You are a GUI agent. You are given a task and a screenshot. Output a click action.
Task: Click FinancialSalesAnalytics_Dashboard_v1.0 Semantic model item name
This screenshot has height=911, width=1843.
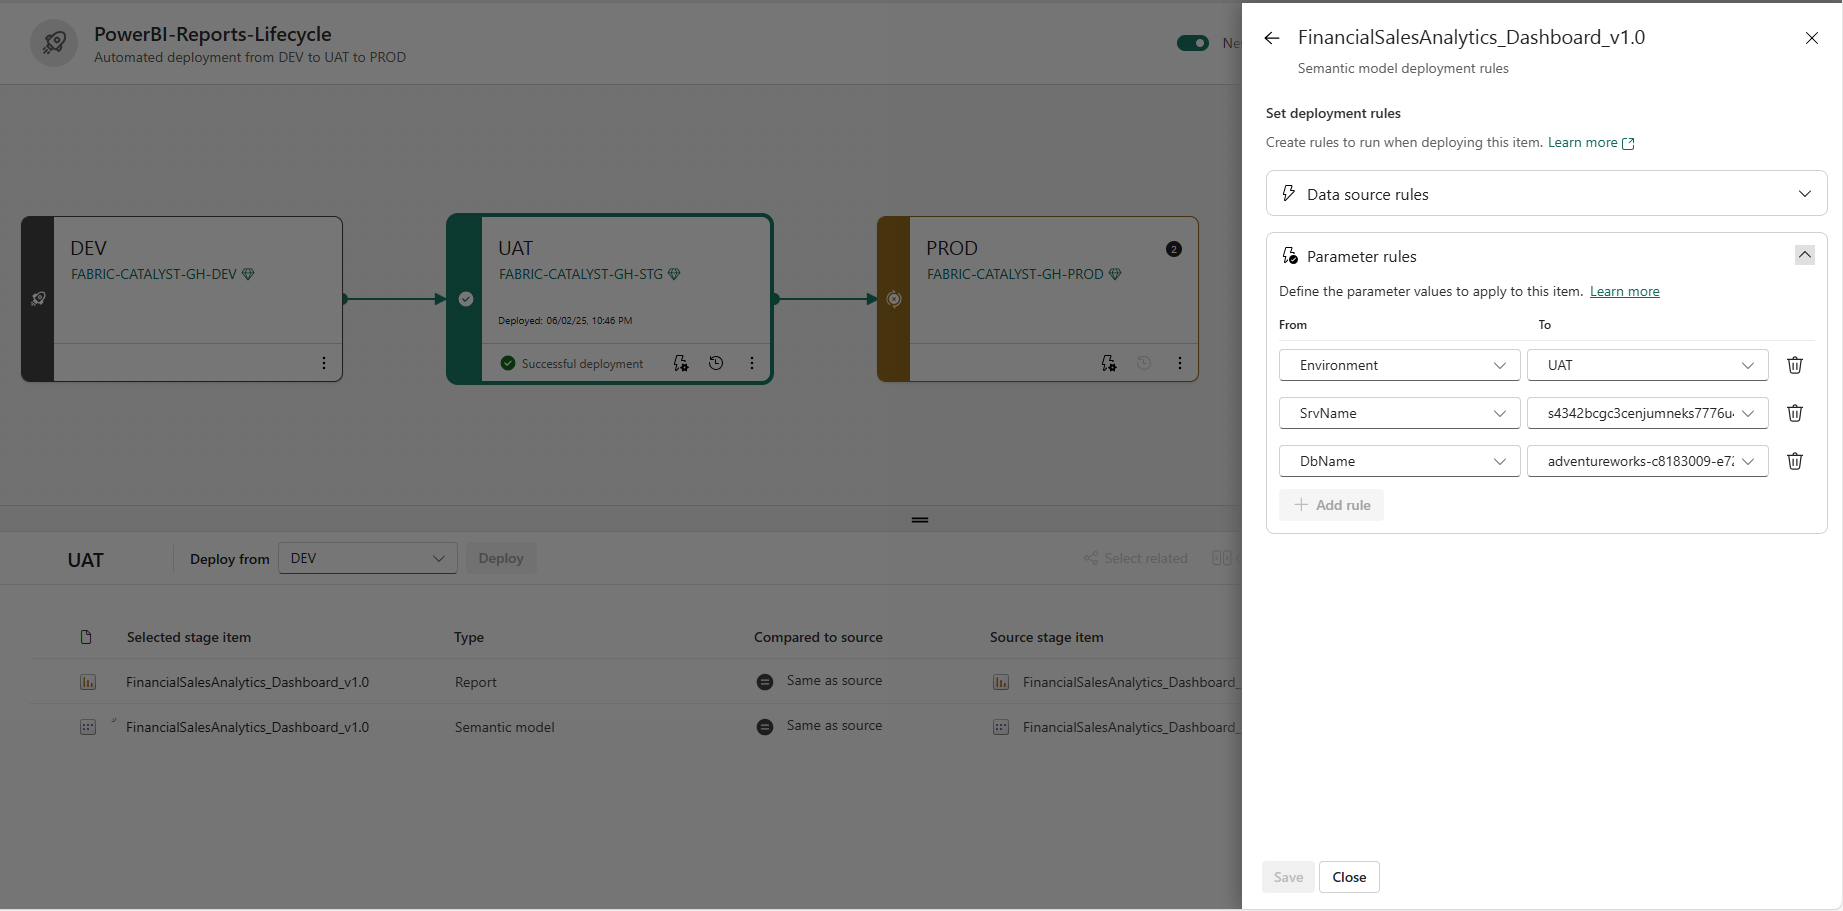(x=247, y=727)
